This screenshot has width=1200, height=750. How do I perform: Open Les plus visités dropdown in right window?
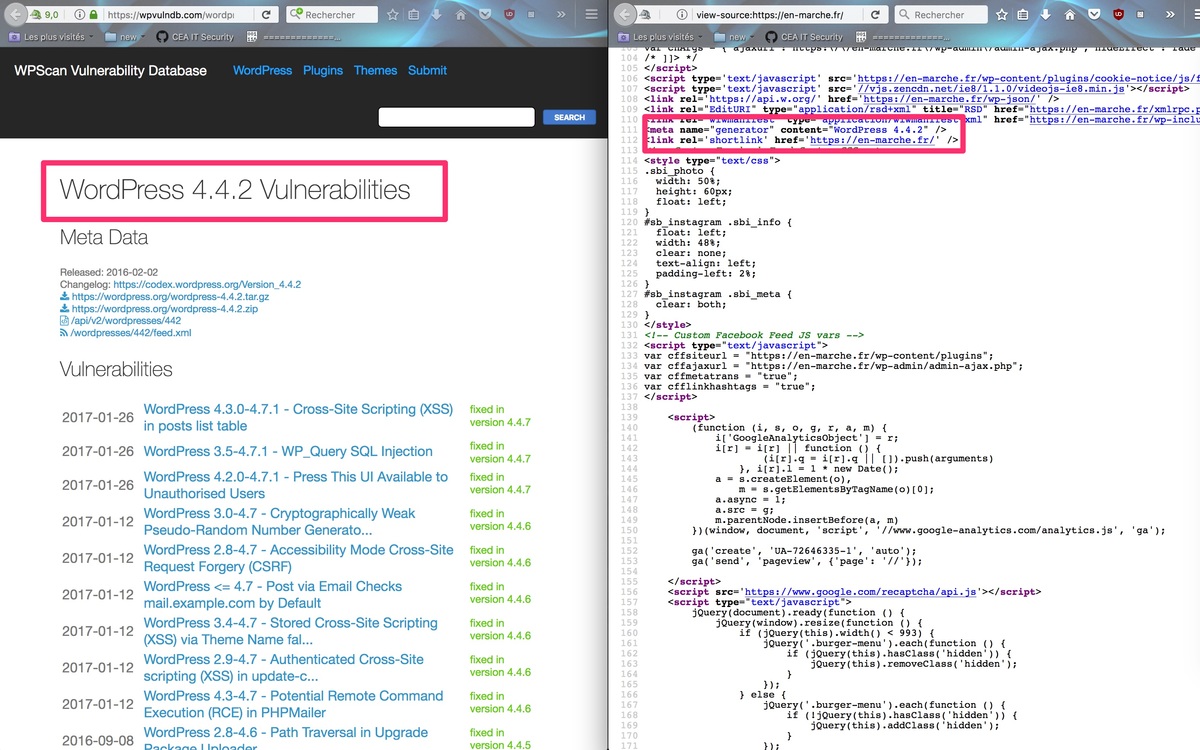[x=658, y=37]
